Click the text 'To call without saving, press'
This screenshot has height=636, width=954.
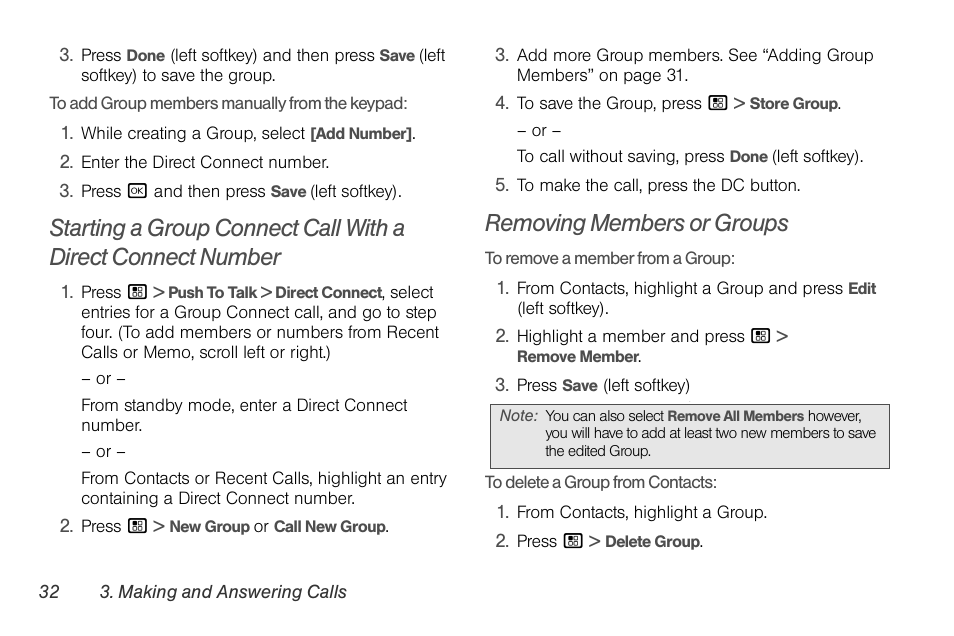[620, 156]
